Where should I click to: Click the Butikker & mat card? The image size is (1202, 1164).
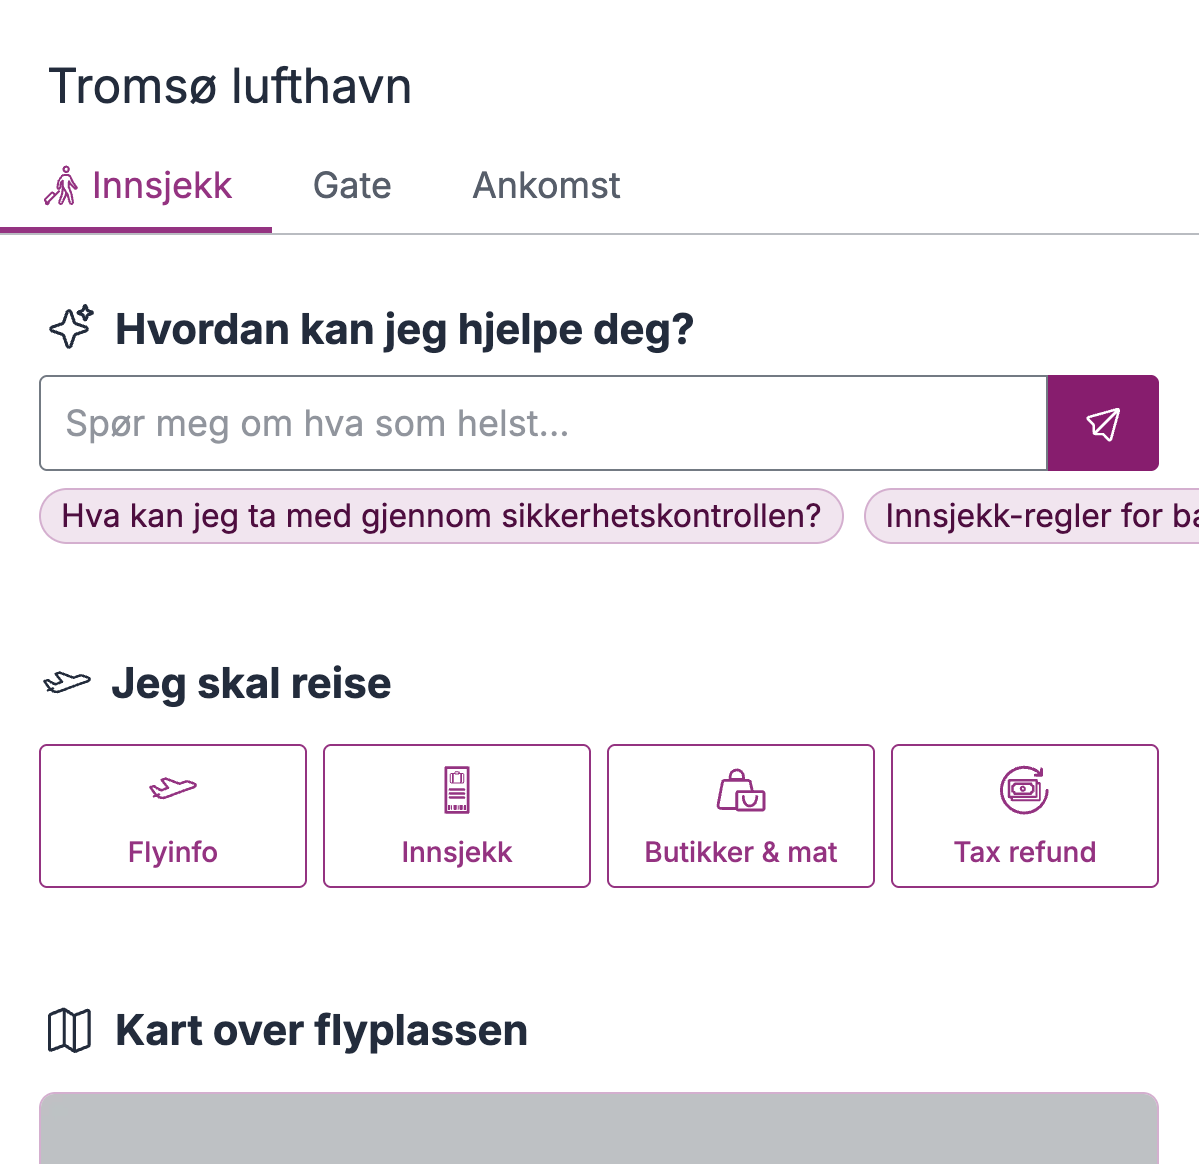click(x=740, y=815)
